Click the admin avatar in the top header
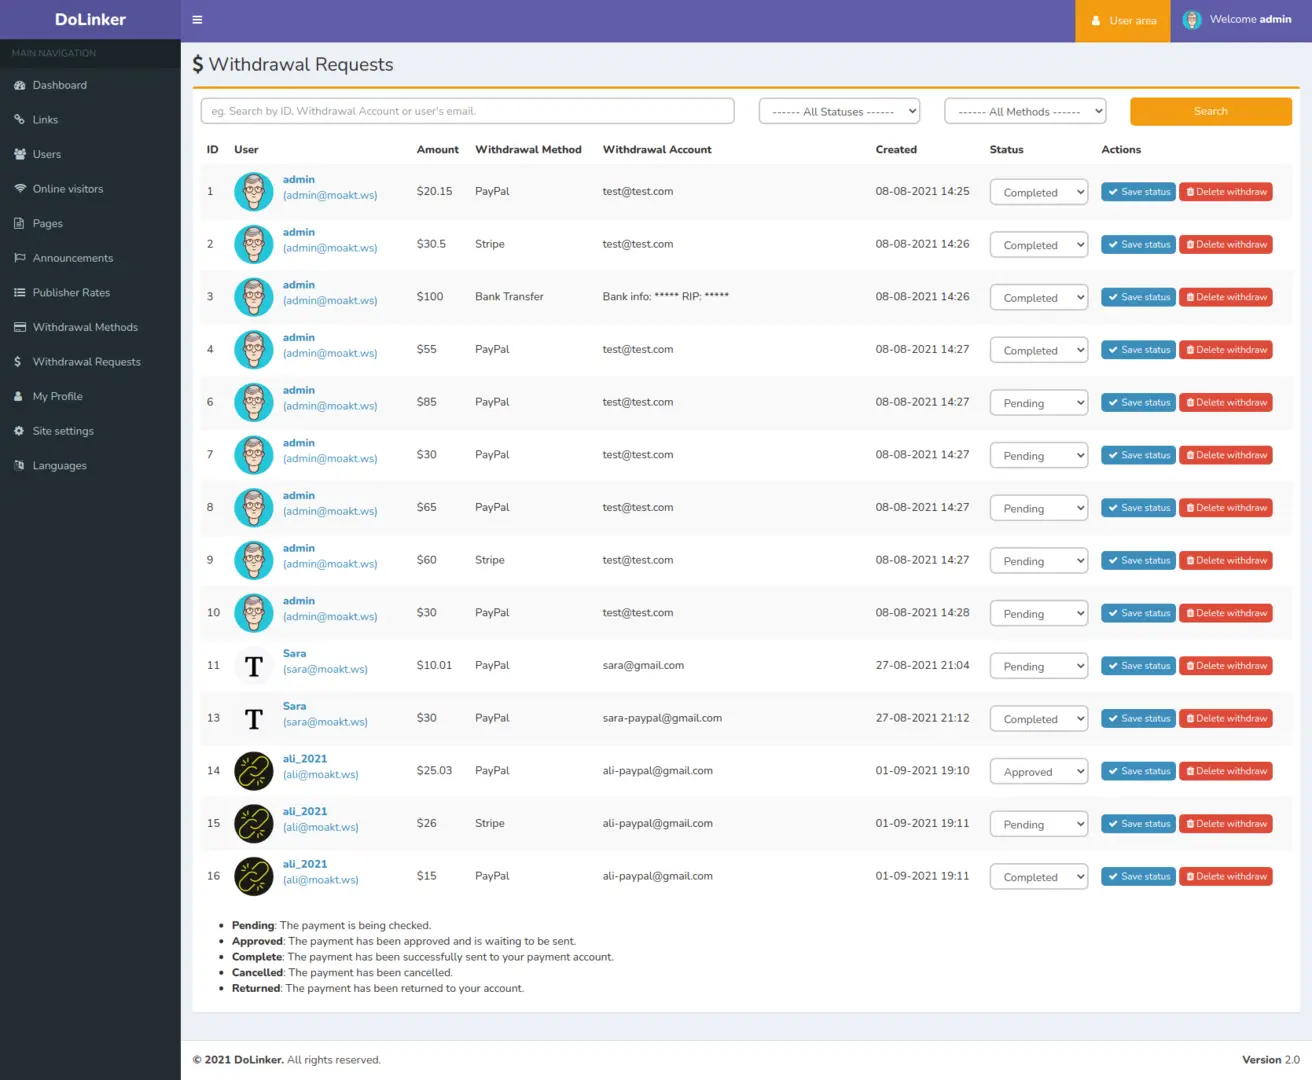 tap(1191, 20)
